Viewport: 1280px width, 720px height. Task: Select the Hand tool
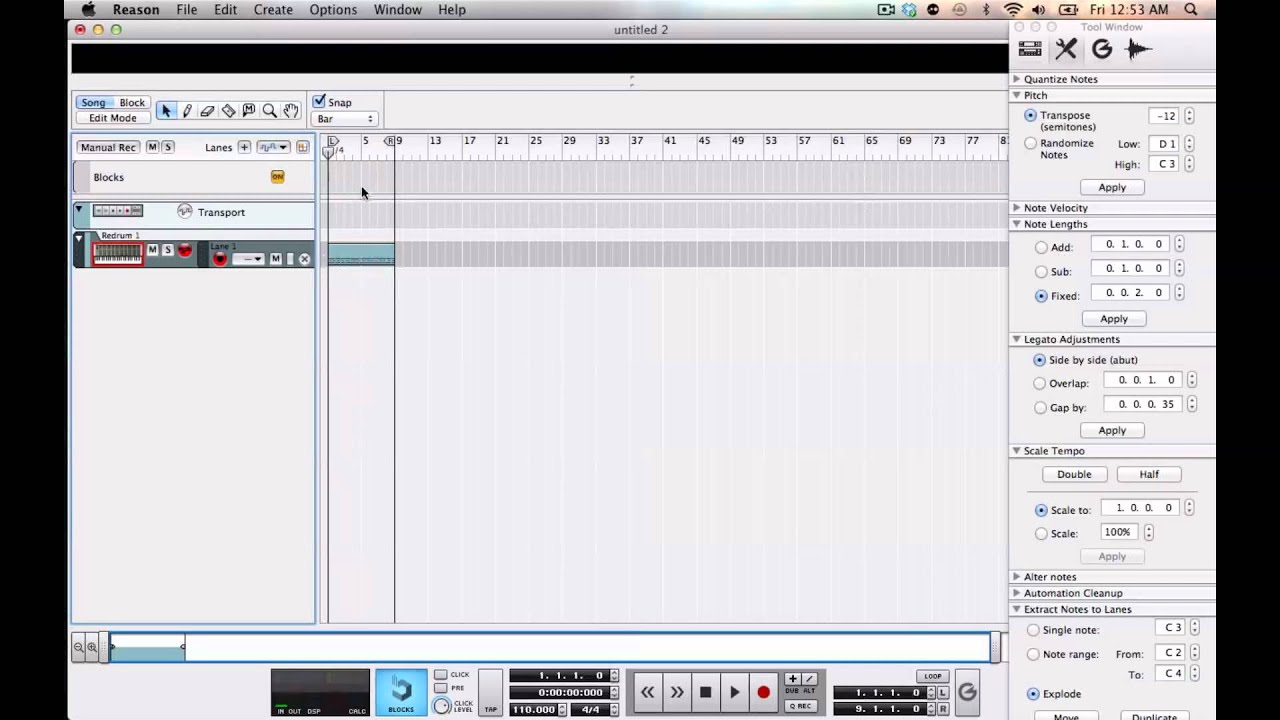(290, 111)
